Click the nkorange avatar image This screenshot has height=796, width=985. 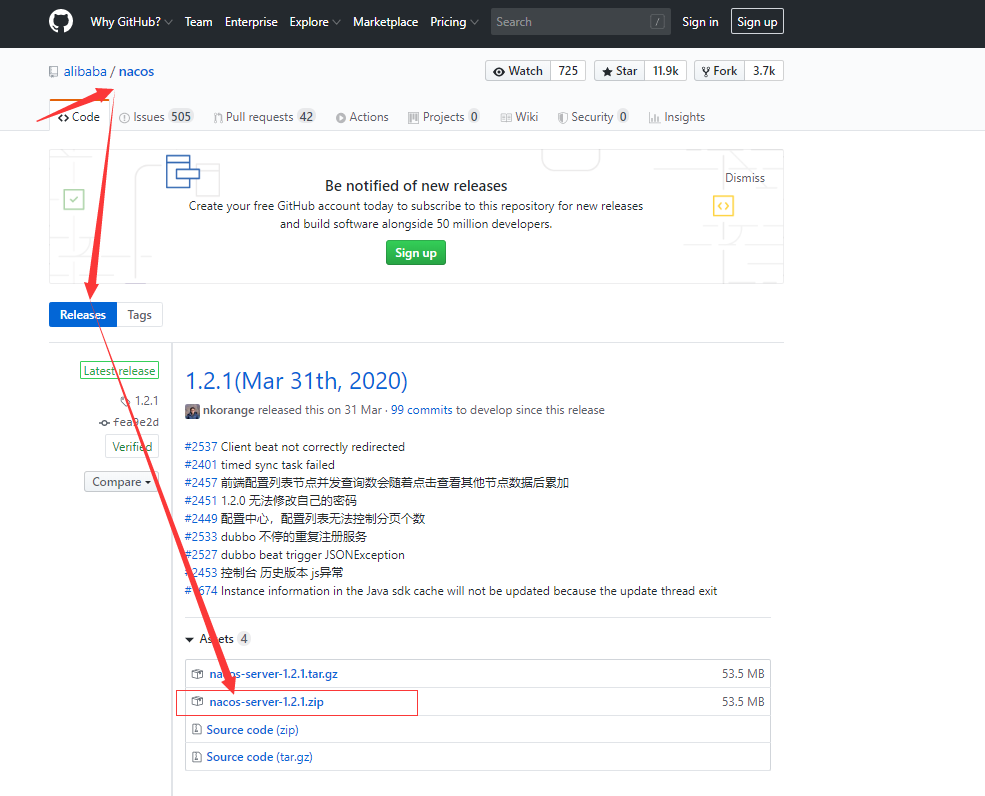192,411
